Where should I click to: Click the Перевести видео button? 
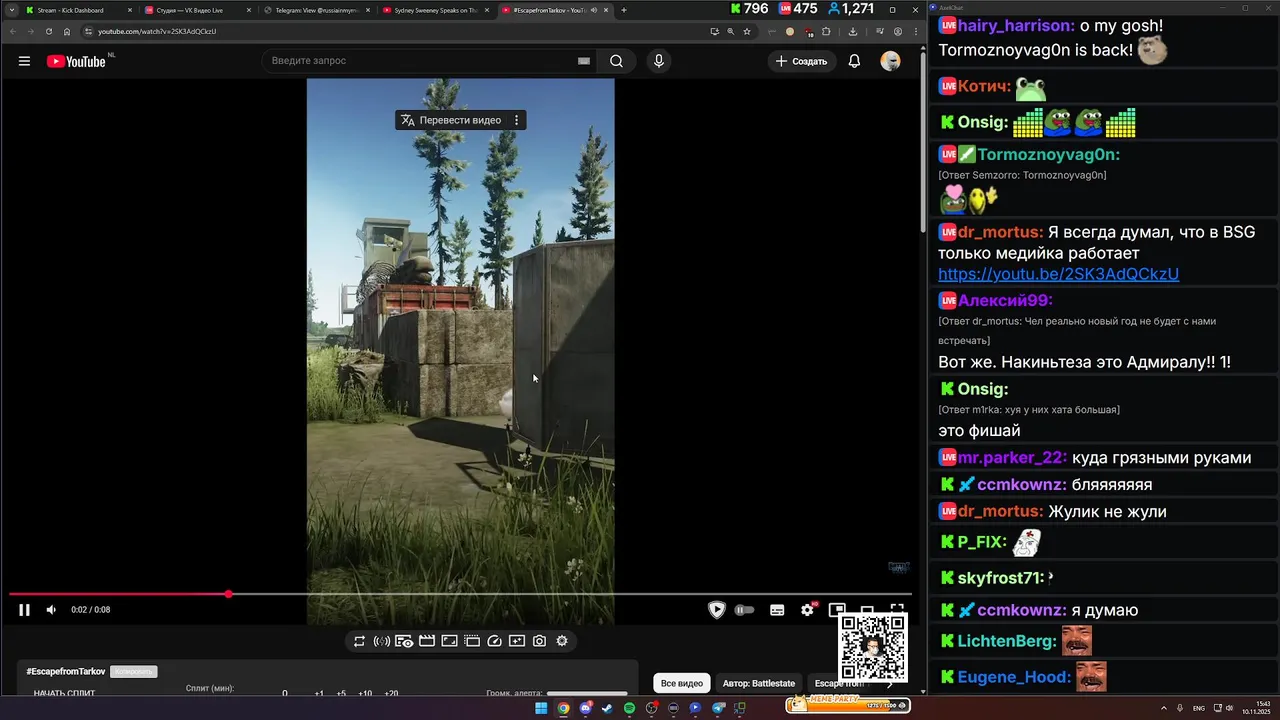pos(451,120)
